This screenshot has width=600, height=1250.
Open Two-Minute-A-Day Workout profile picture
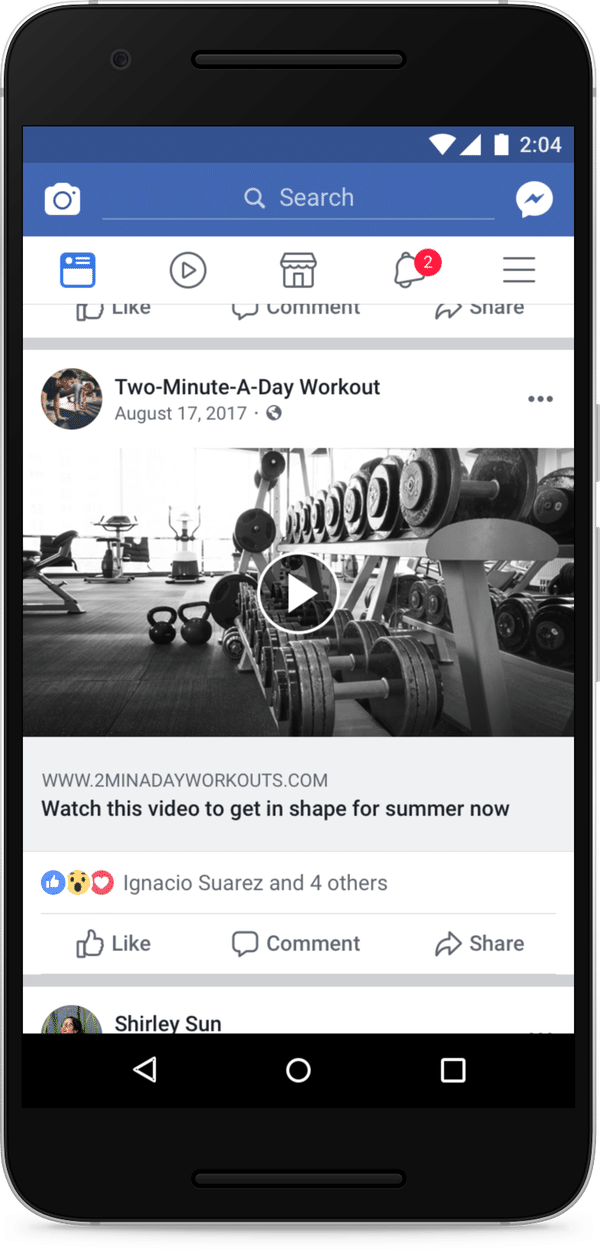[x=71, y=399]
